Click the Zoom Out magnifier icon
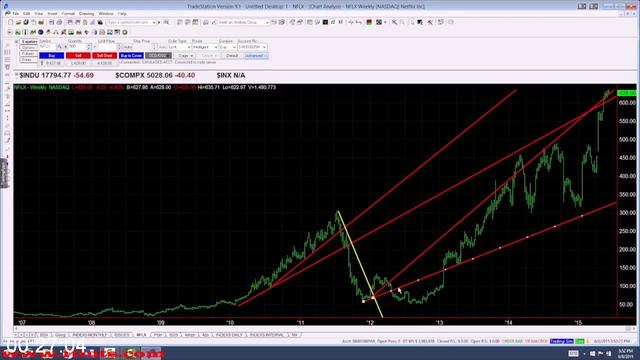Screen dimensions: 640x360 402,22
